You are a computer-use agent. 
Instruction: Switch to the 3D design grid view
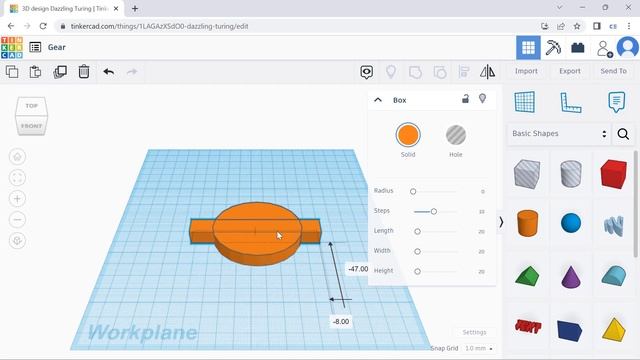528,48
